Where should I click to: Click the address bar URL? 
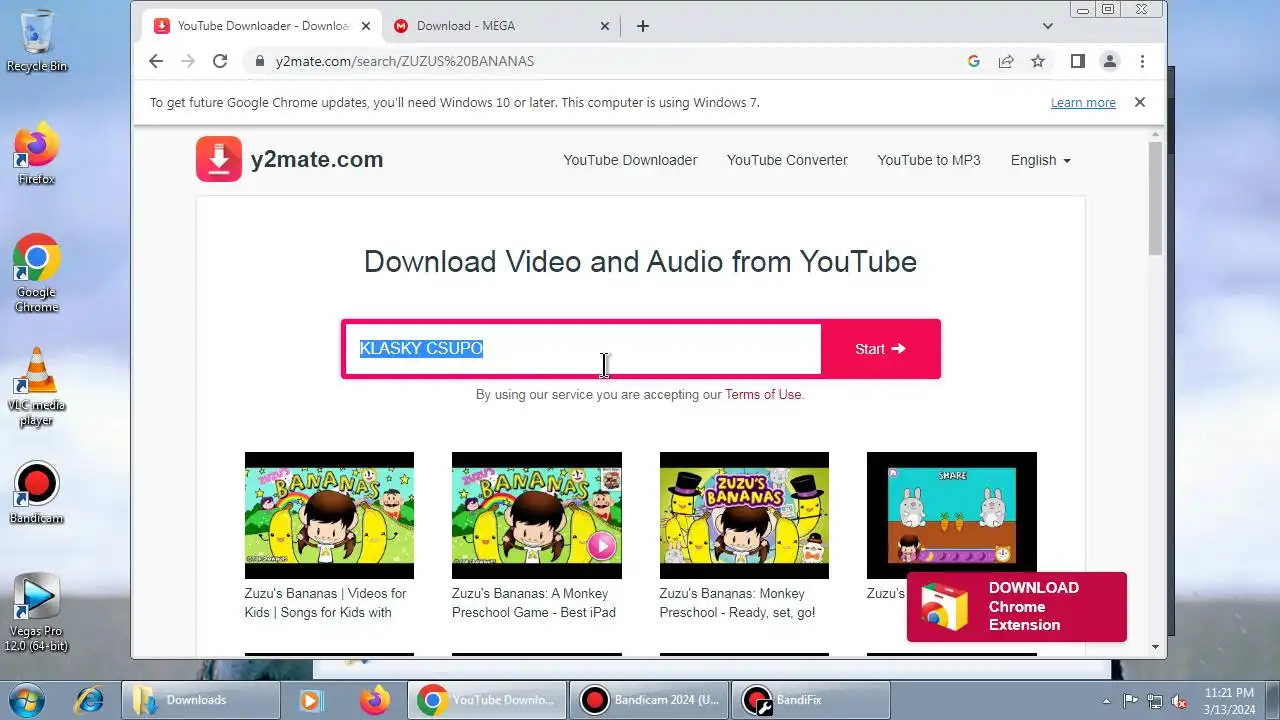pyautogui.click(x=405, y=61)
